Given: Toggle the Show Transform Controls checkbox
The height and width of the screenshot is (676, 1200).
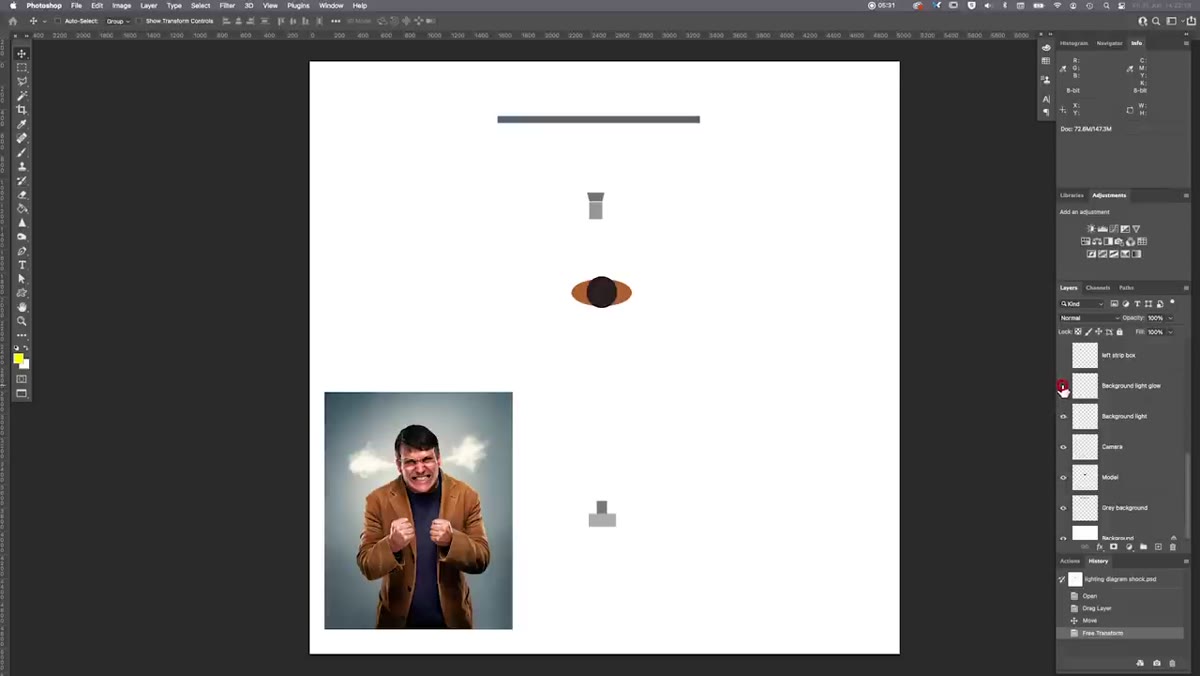Looking at the screenshot, I should (140, 21).
